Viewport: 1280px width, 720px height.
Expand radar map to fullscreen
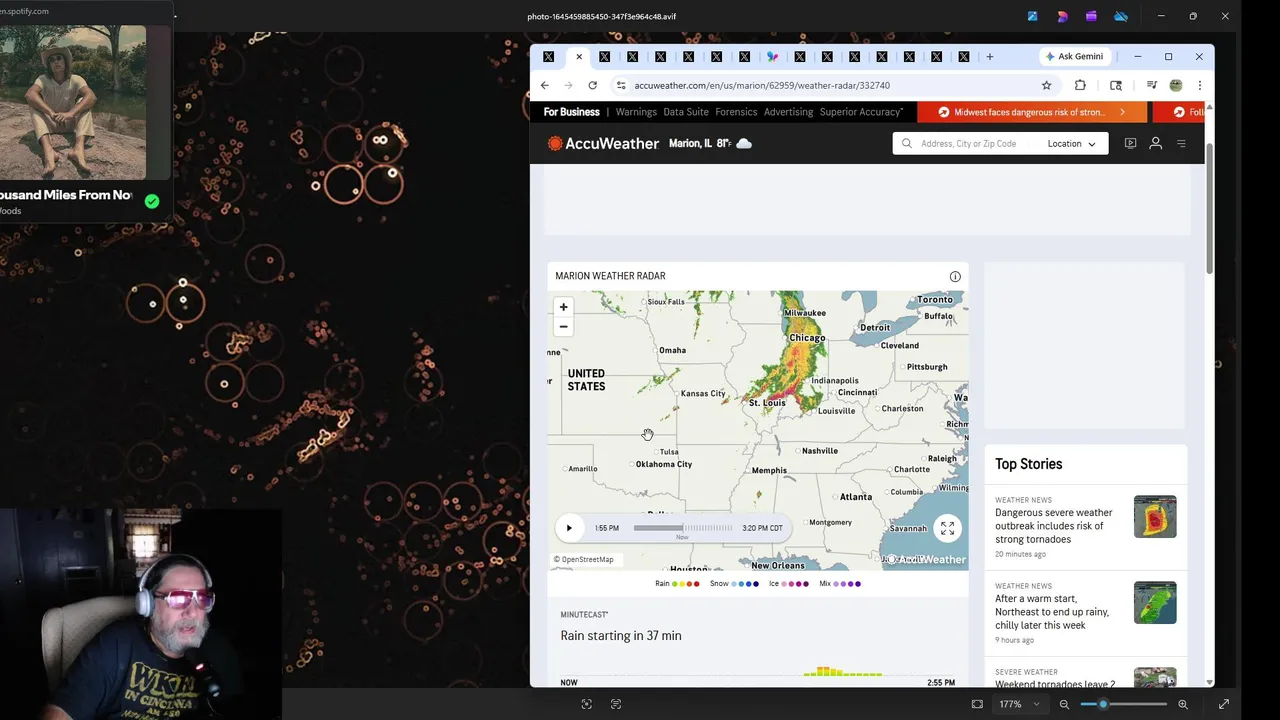947,528
